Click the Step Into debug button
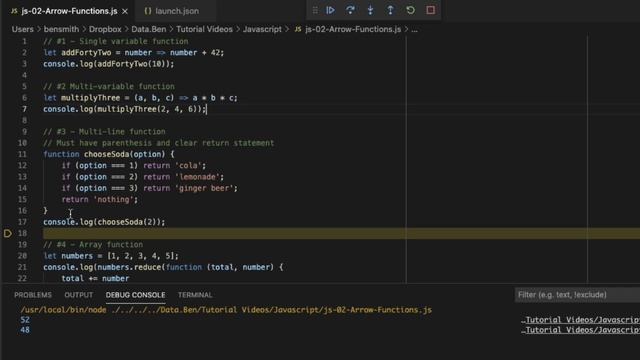Screen dimensions: 640x360 (x=370, y=10)
